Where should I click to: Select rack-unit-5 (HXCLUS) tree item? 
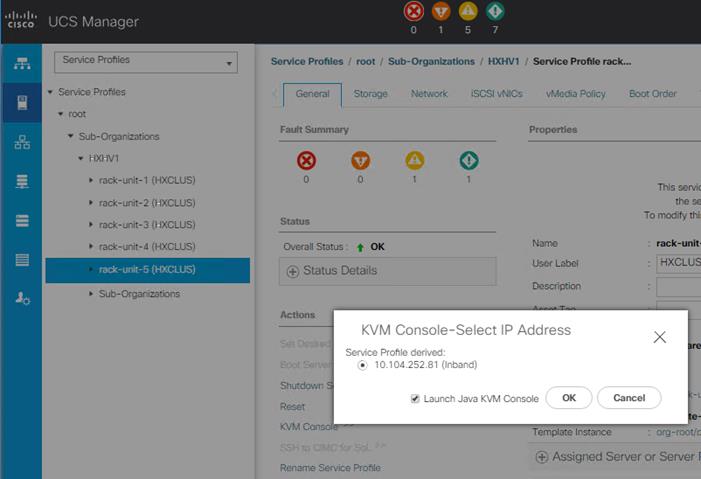pyautogui.click(x=148, y=270)
